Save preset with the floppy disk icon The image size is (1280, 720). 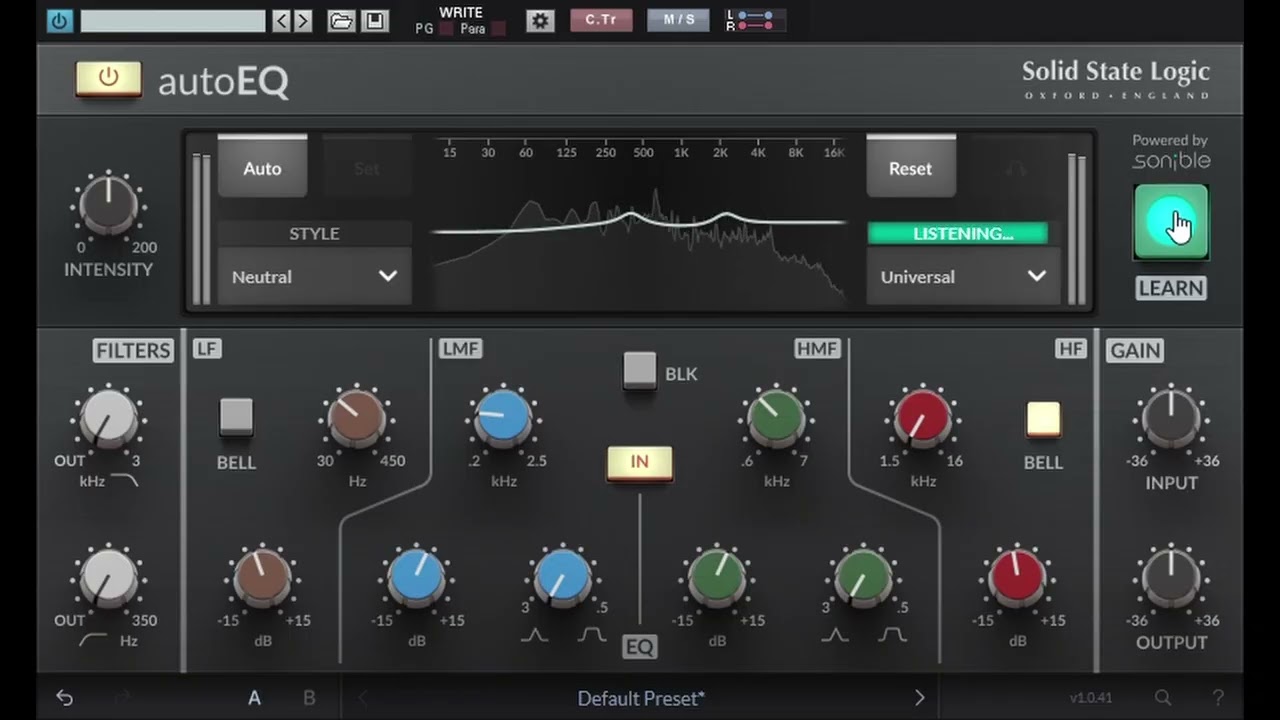[374, 21]
